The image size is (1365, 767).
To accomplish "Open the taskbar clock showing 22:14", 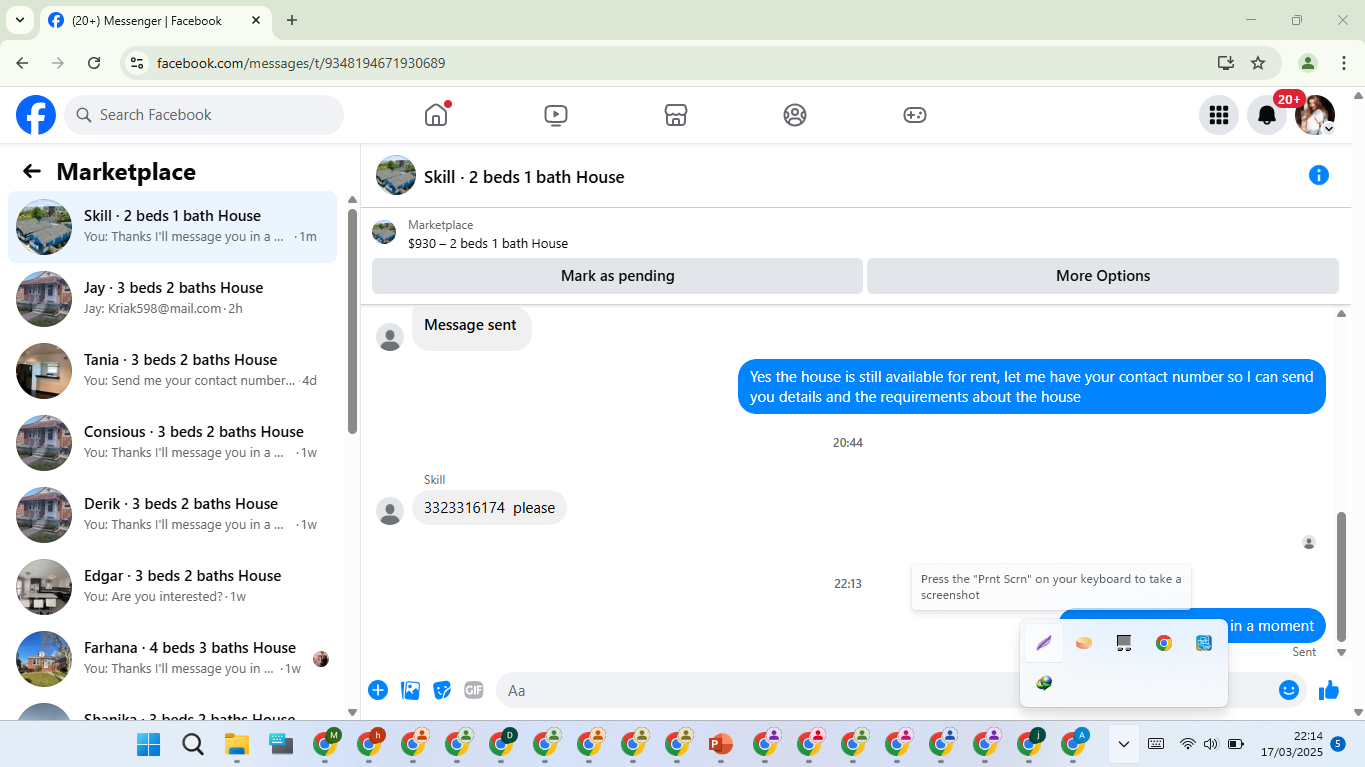I will click(x=1291, y=744).
